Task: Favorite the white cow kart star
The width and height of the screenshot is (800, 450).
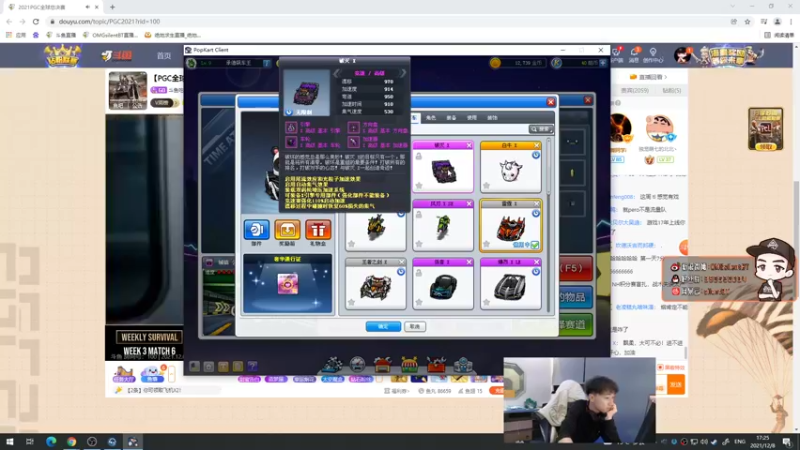Action: click(x=486, y=186)
